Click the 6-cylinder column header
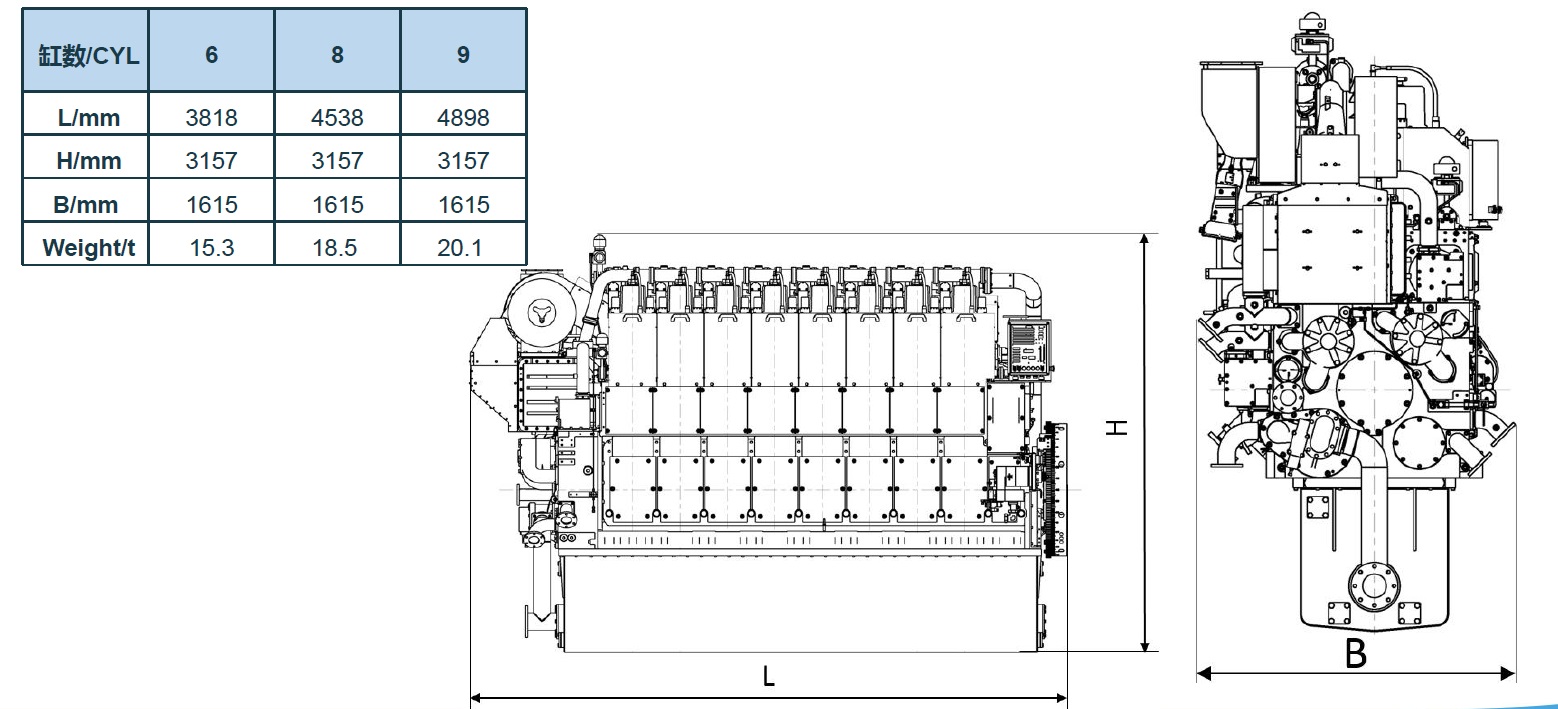 212,51
